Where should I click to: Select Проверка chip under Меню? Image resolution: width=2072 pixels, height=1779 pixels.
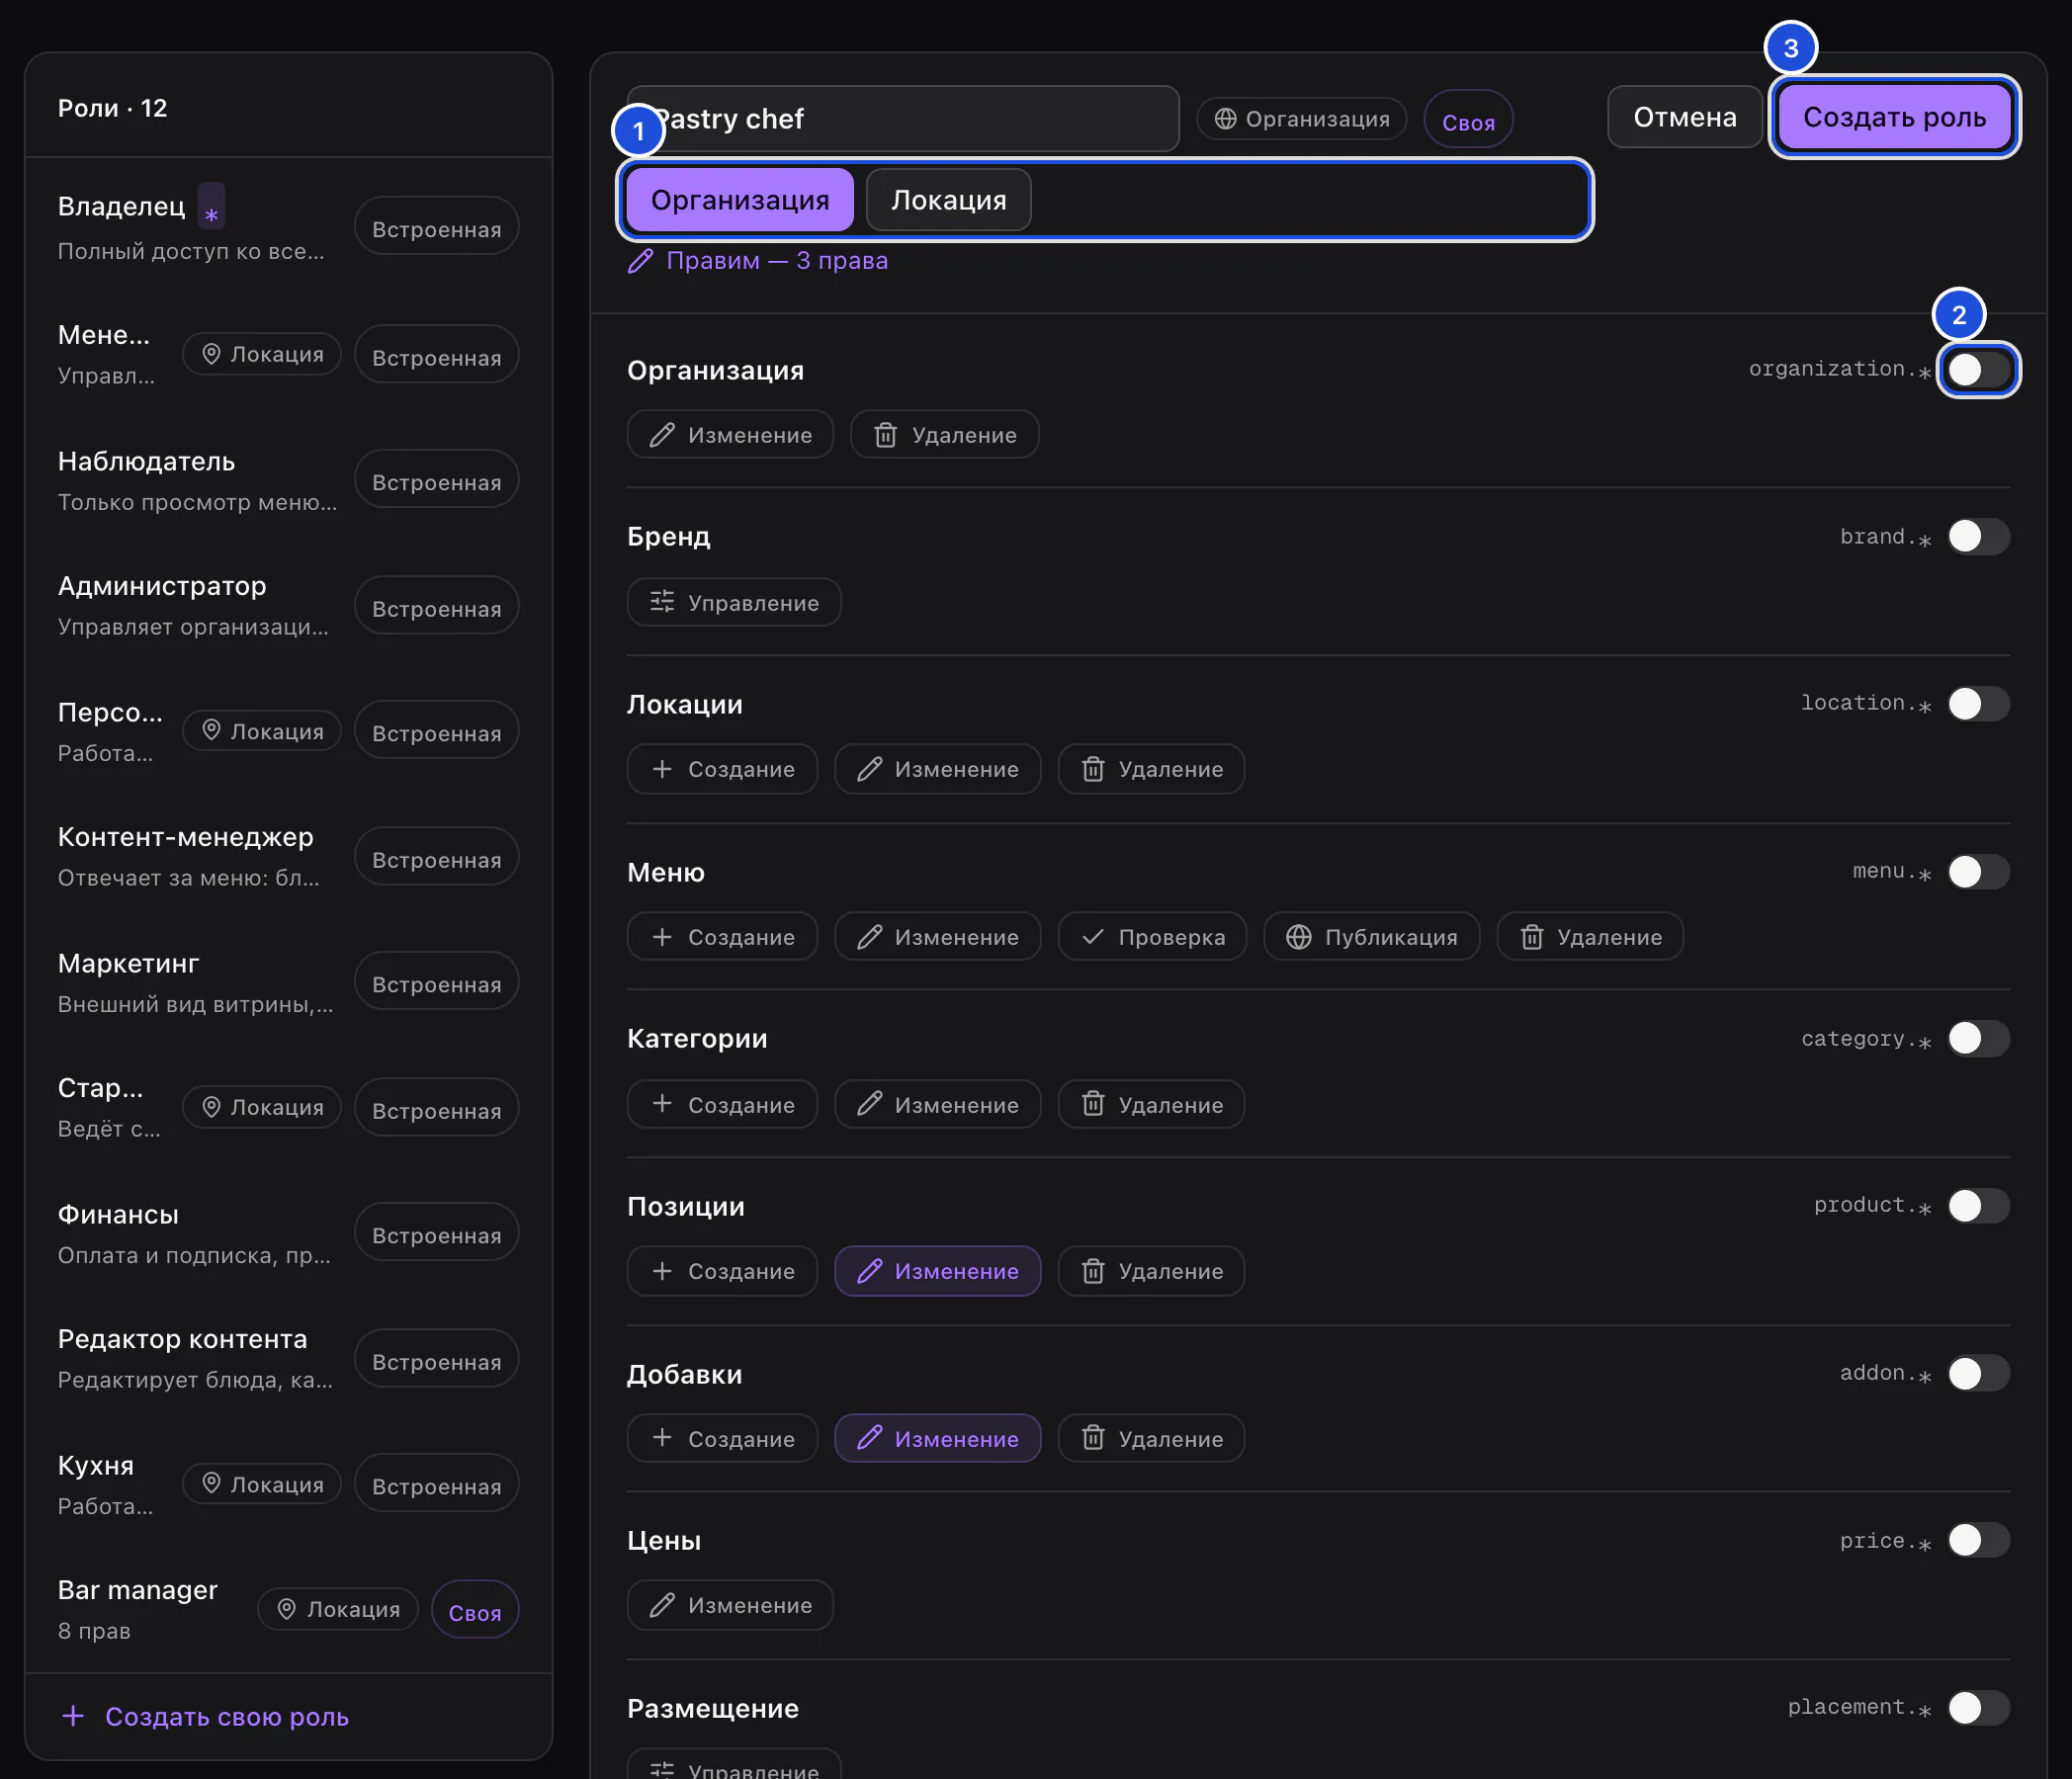click(x=1152, y=937)
